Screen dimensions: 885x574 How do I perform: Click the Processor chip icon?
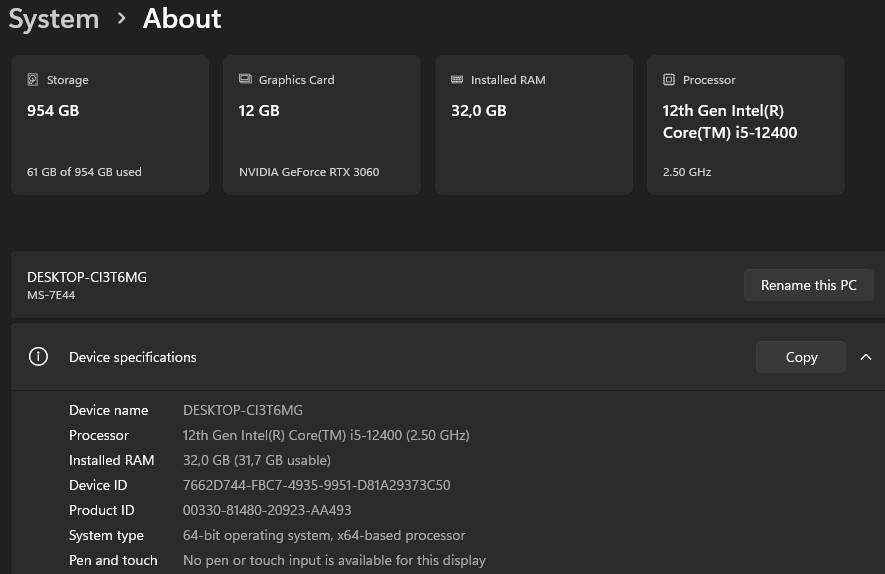pos(669,80)
